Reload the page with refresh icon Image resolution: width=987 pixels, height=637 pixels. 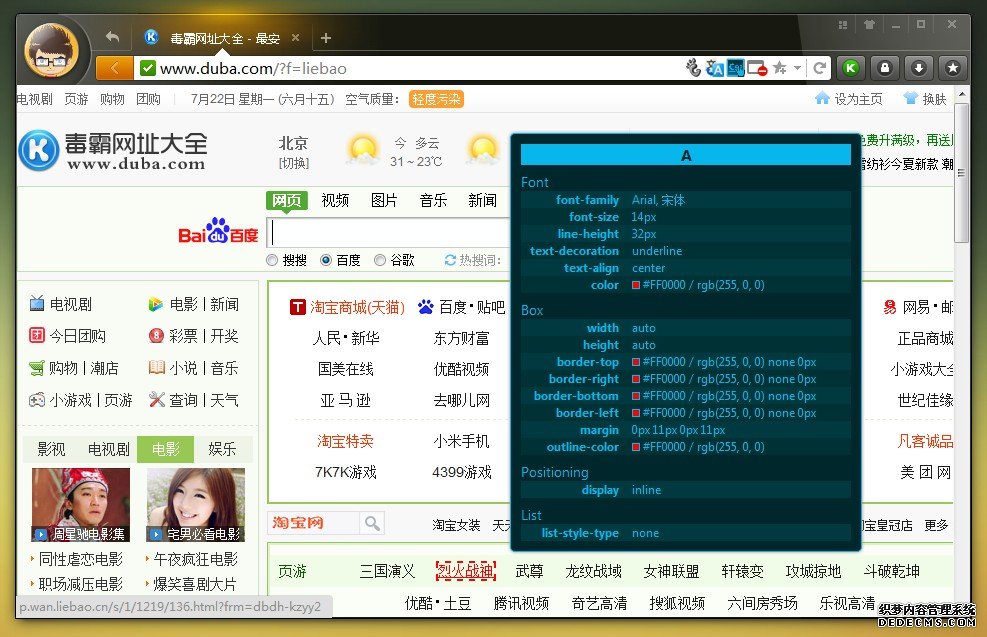tap(819, 67)
